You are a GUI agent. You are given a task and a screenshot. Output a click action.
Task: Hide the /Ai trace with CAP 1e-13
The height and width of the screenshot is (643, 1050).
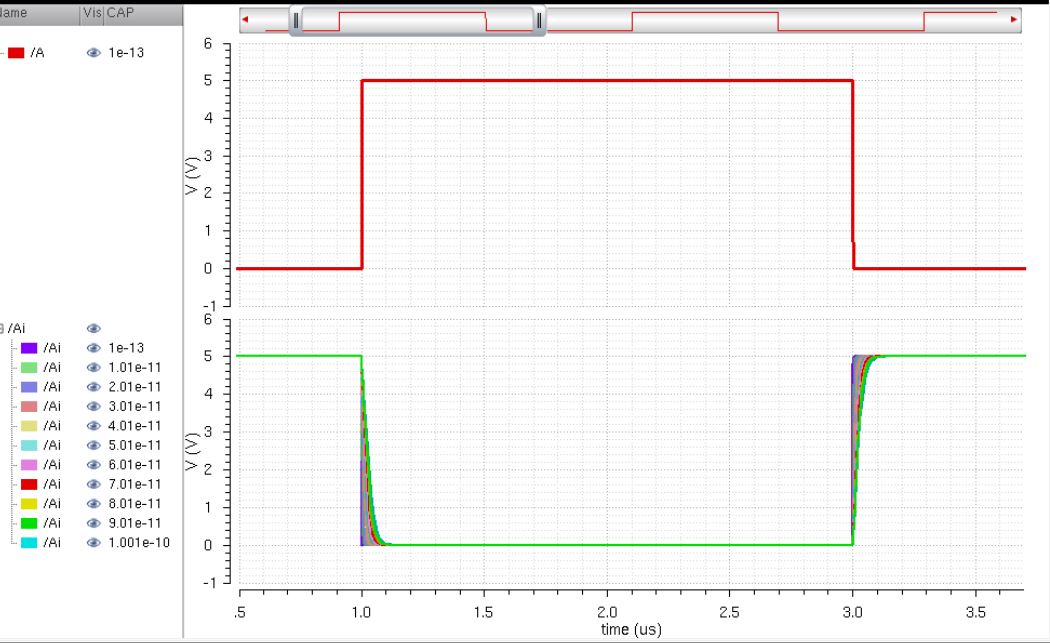coord(94,348)
